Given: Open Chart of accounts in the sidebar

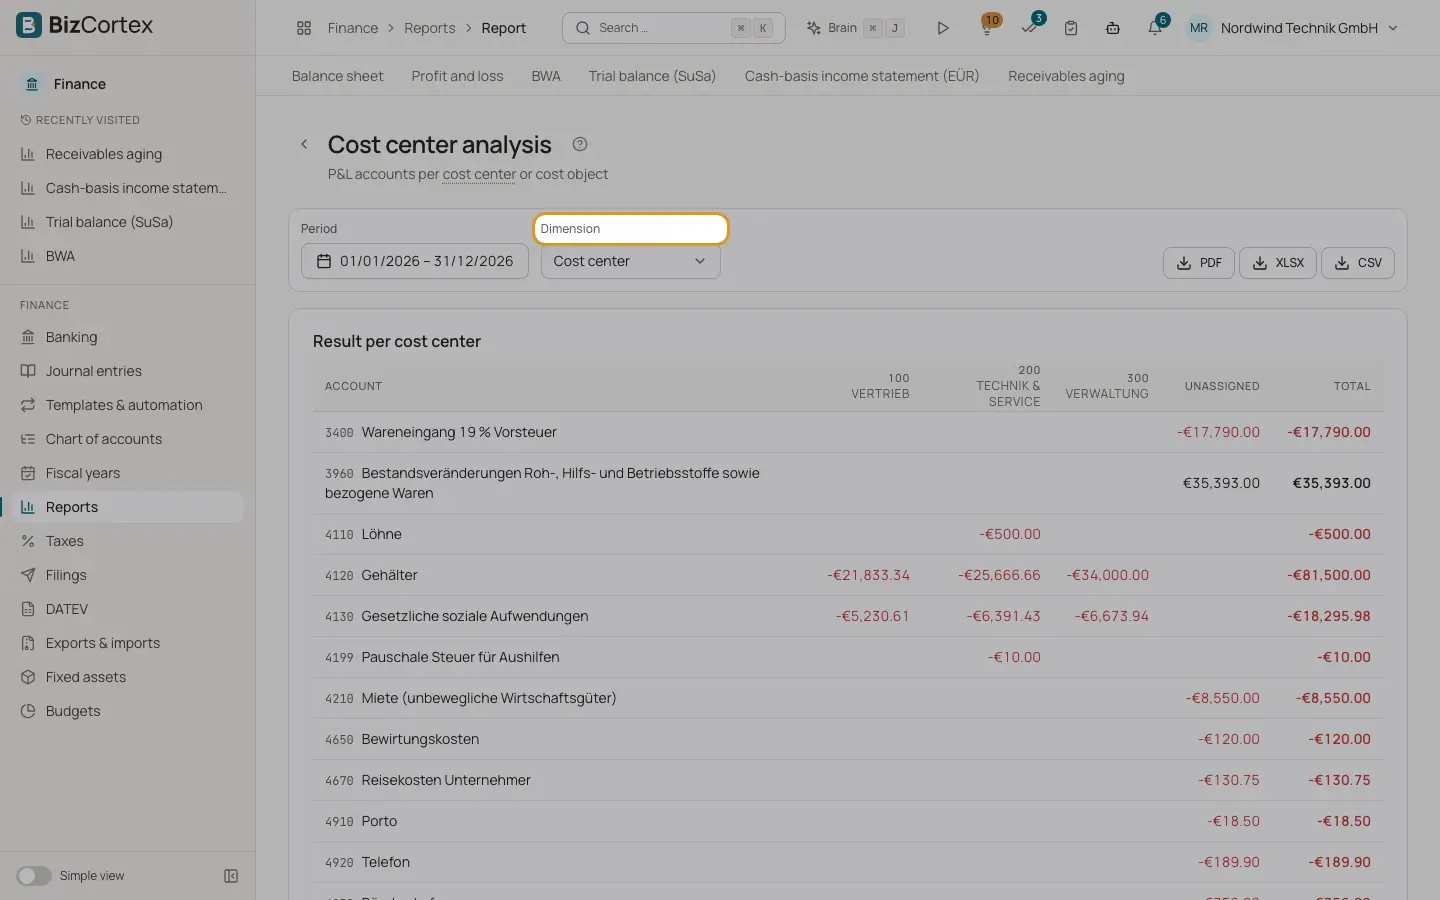Looking at the screenshot, I should 128,439.
